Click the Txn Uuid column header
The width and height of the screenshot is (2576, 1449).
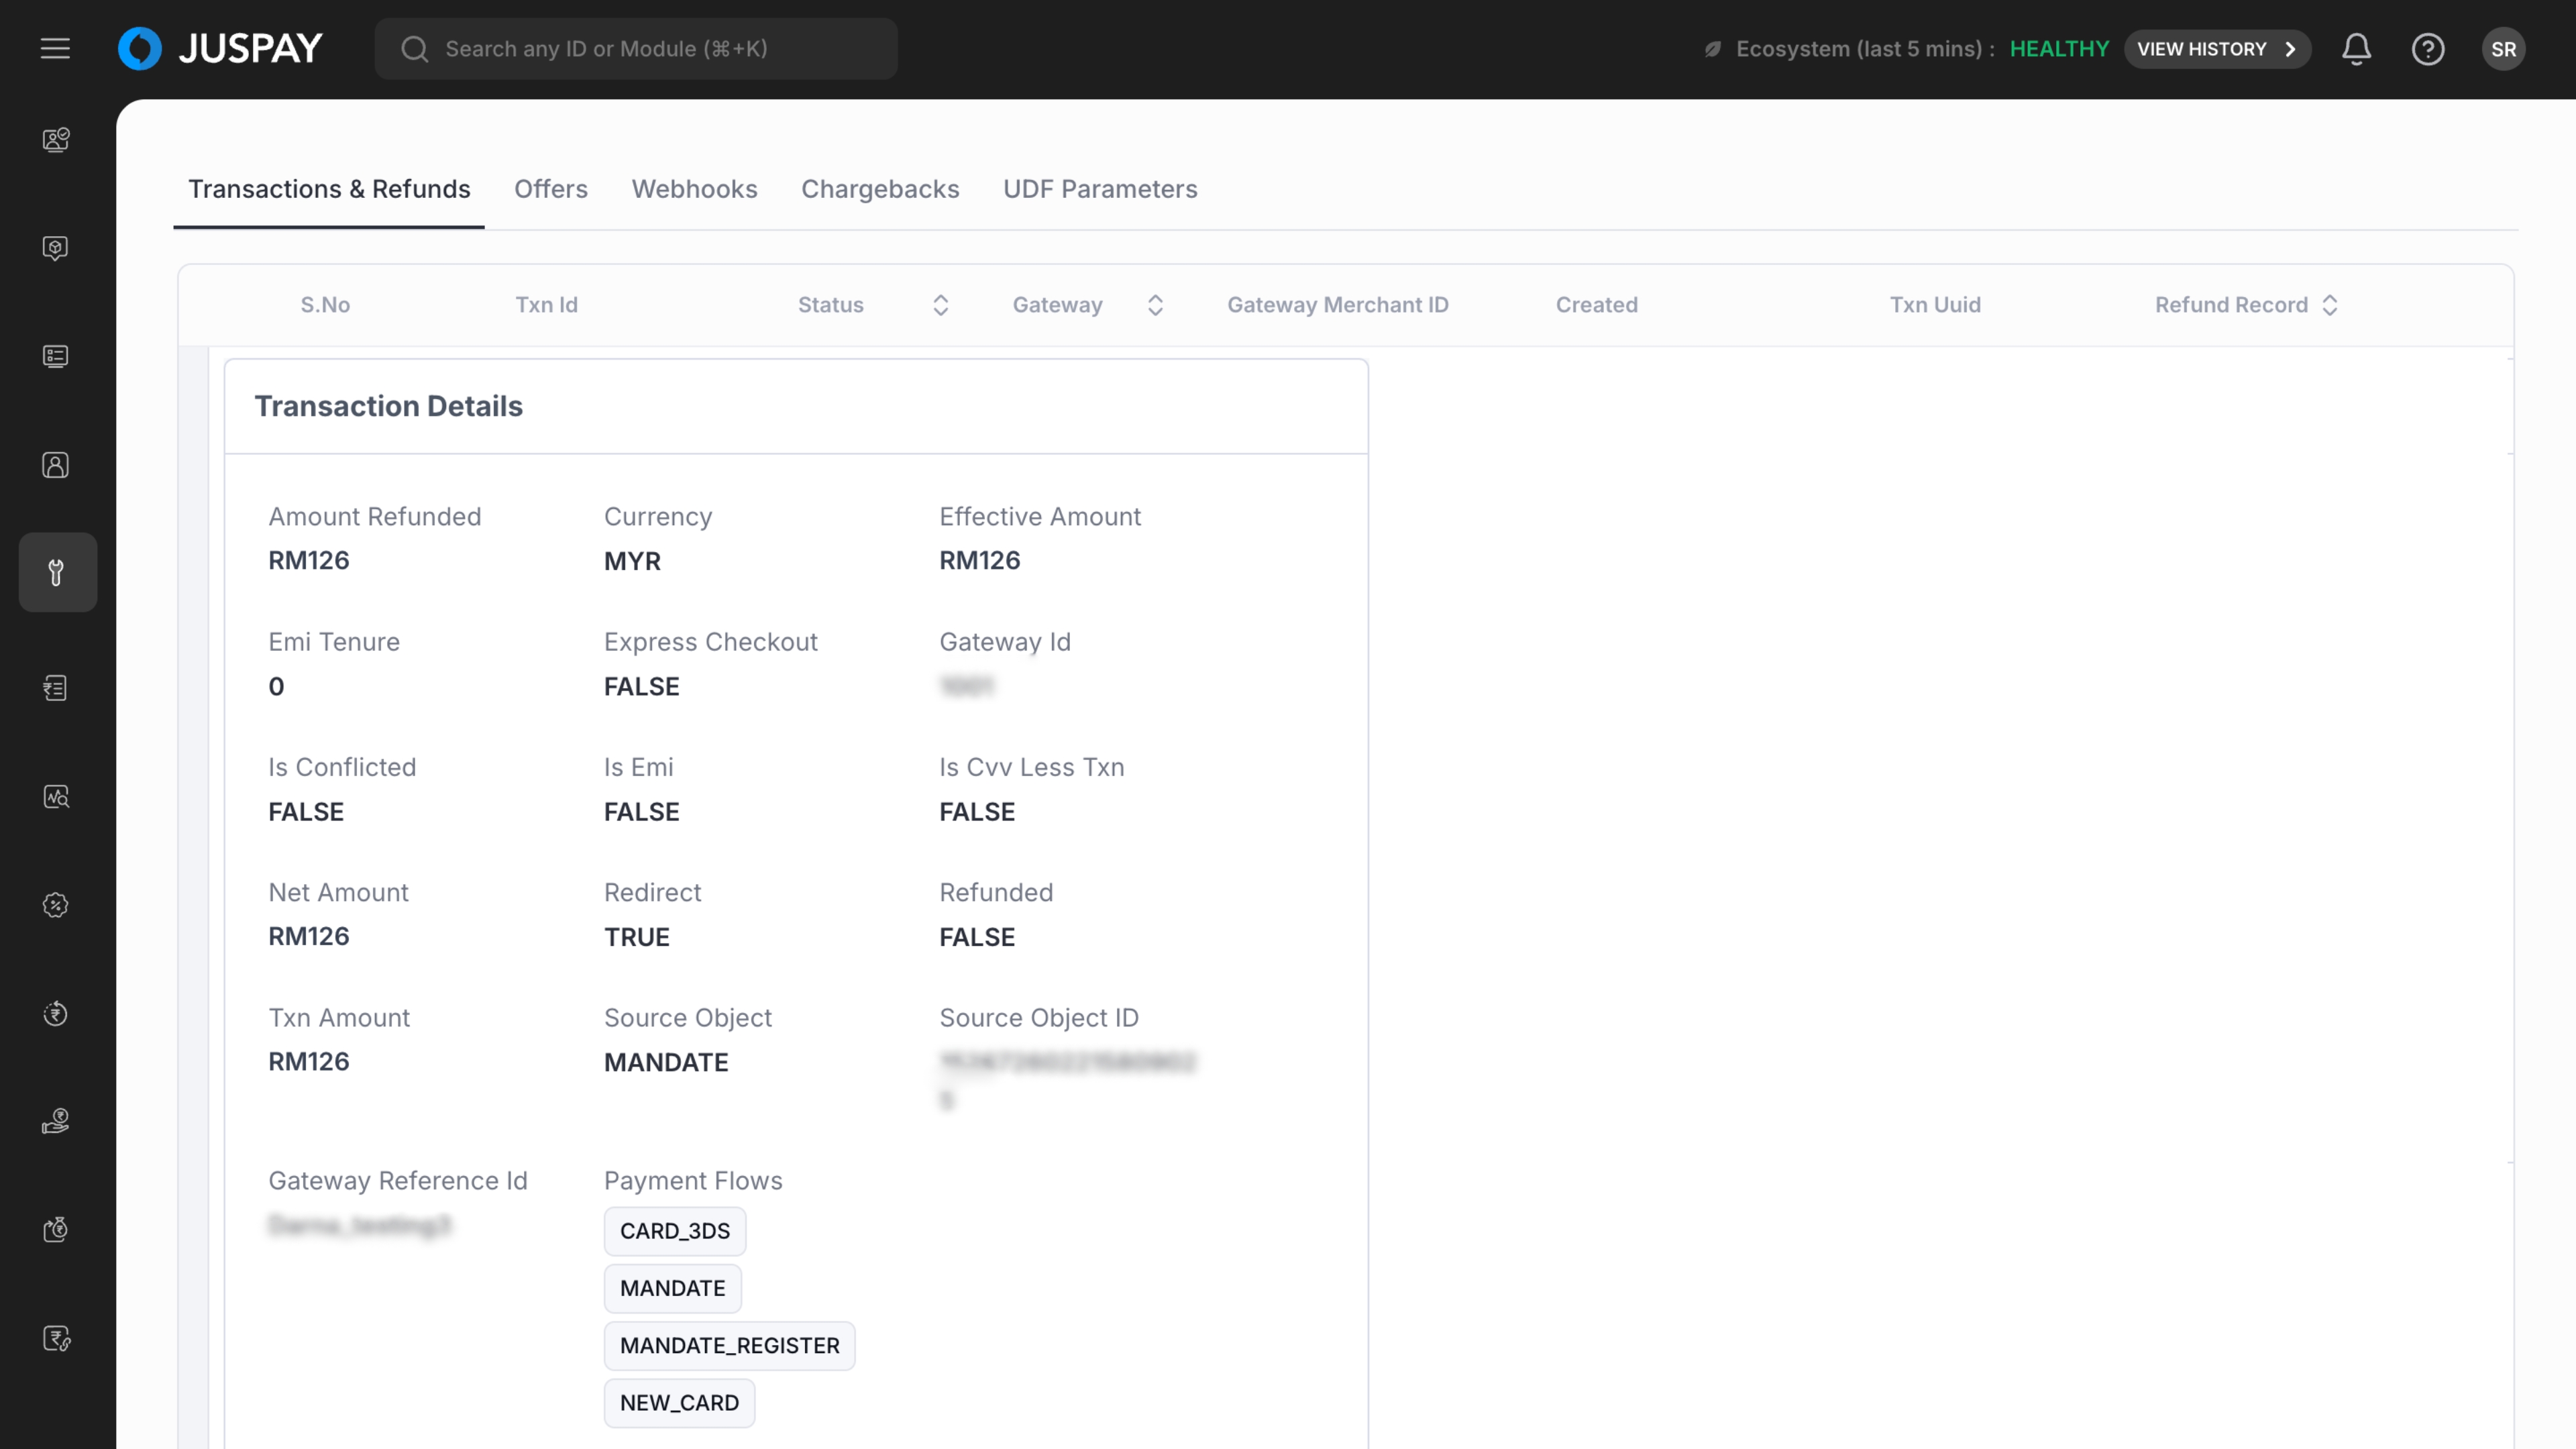[x=1934, y=305]
